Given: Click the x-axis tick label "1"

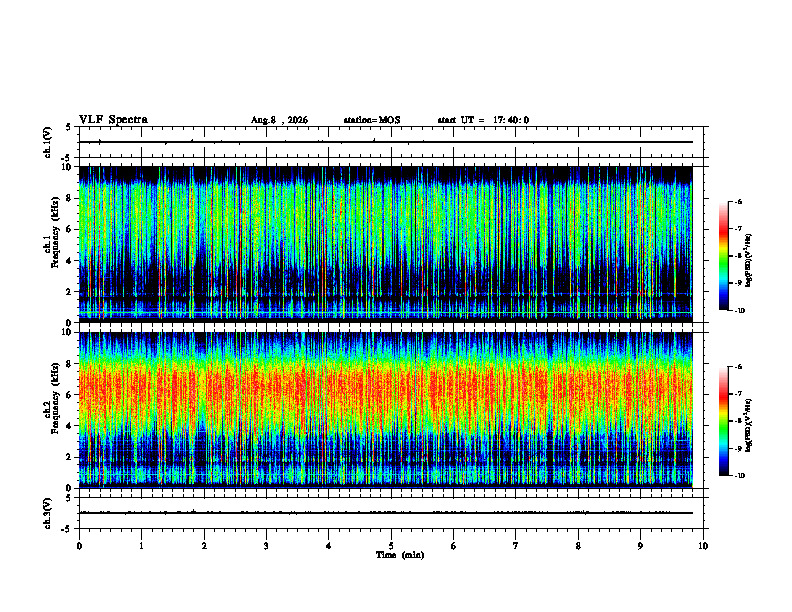Looking at the screenshot, I should [x=141, y=546].
